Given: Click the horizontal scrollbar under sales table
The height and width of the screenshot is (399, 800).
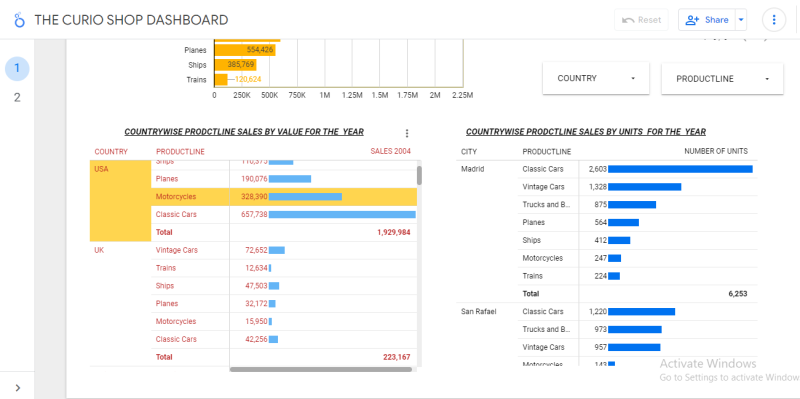Looking at the screenshot, I should 321,369.
